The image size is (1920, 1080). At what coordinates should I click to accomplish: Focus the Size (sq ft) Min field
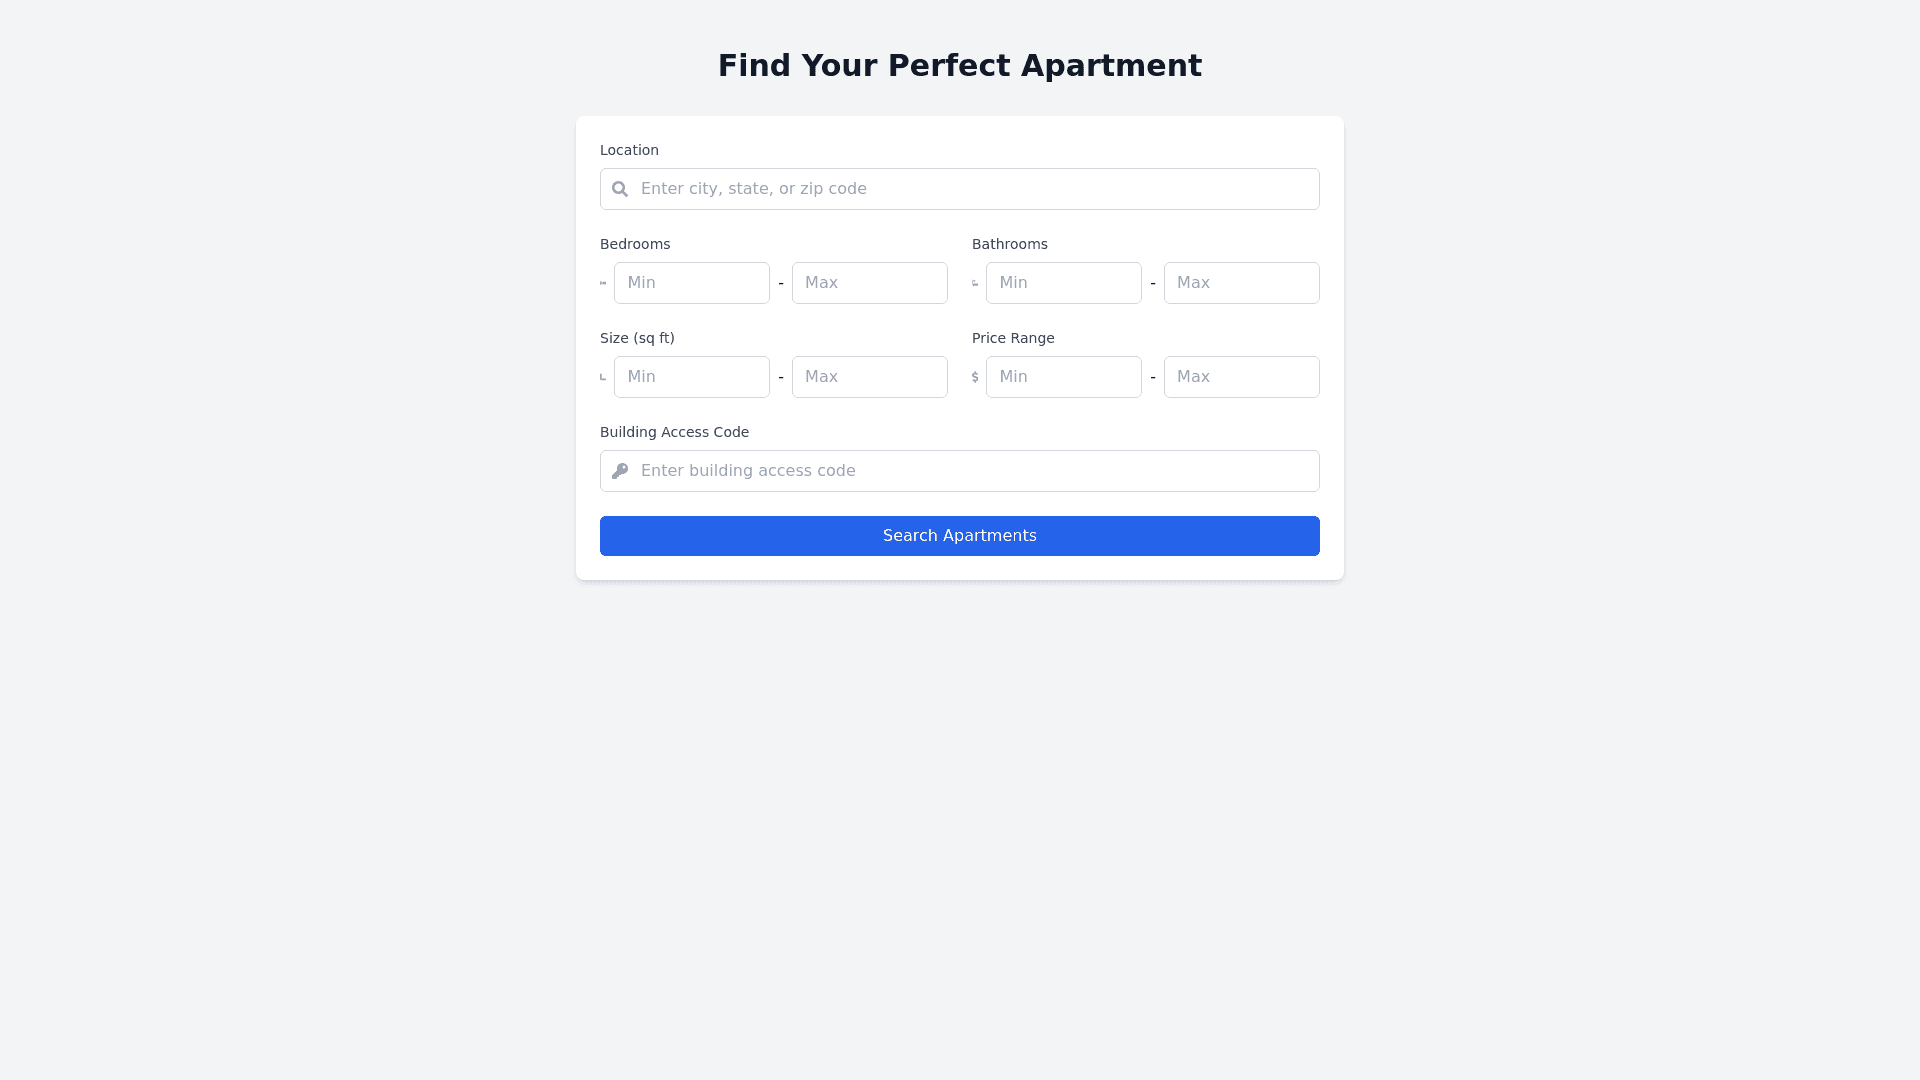coord(692,377)
